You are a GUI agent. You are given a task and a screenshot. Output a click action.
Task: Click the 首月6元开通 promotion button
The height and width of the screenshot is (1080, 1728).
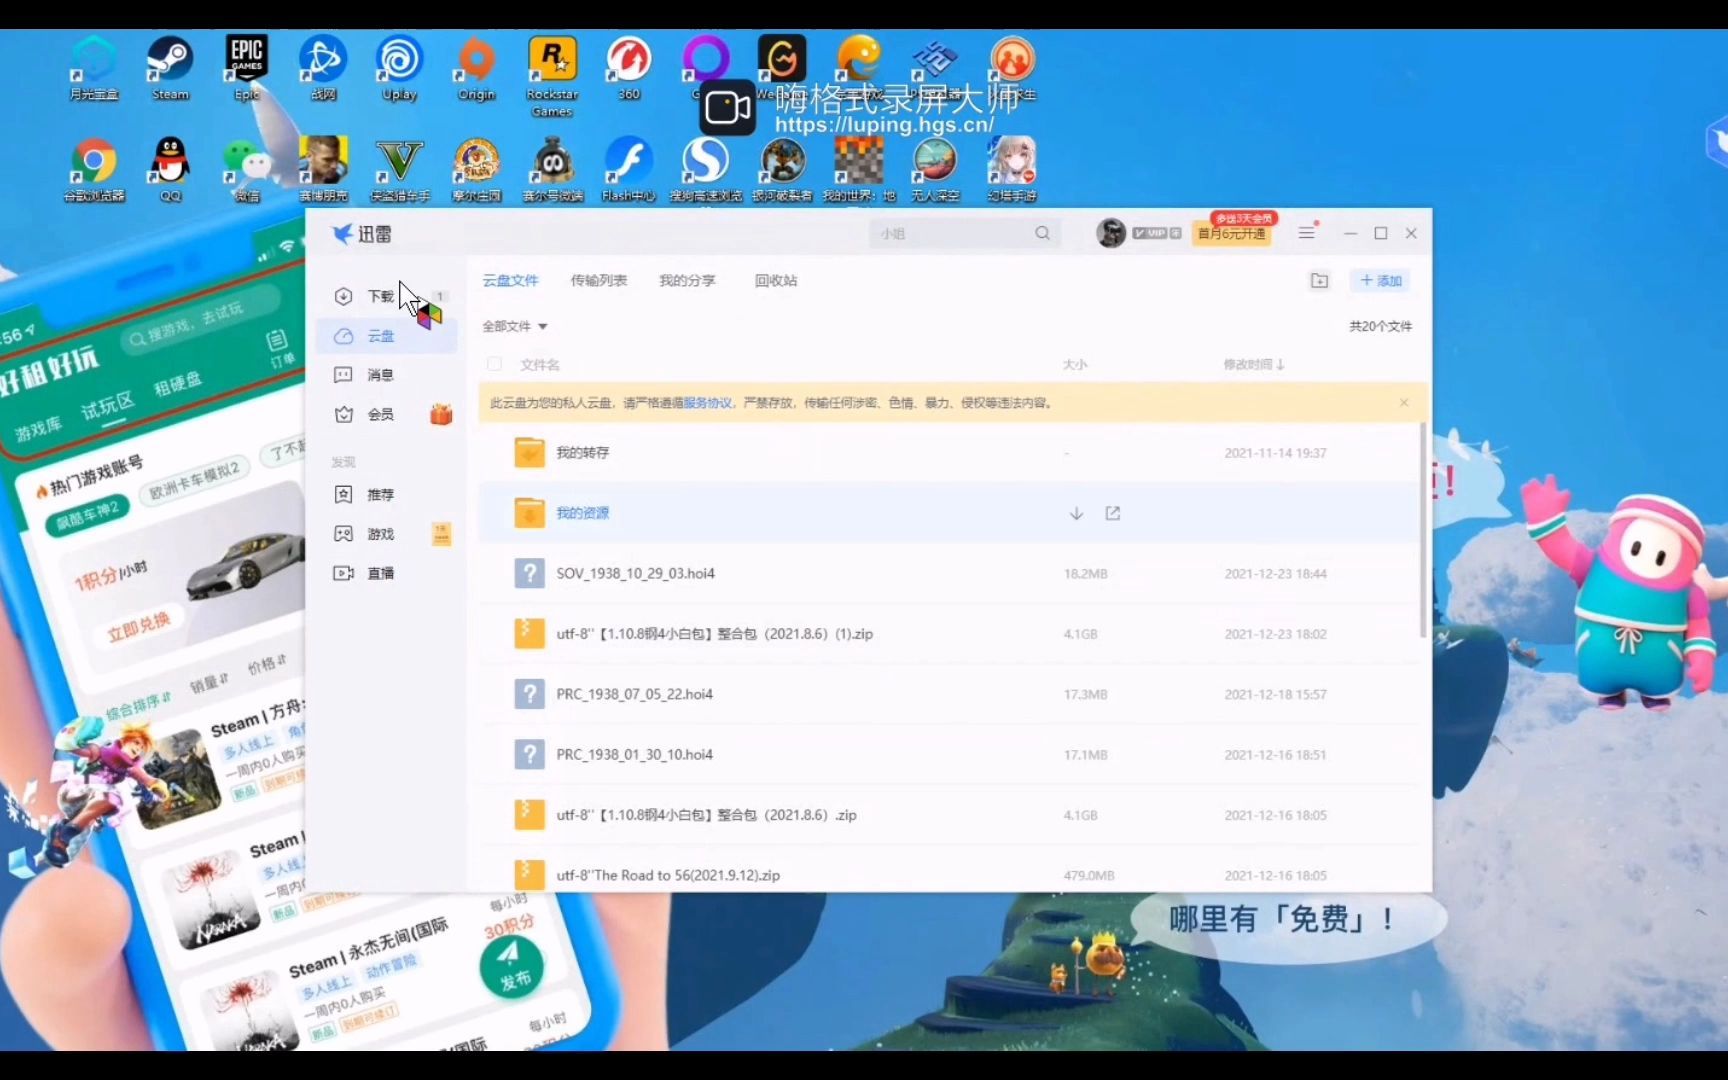point(1232,233)
